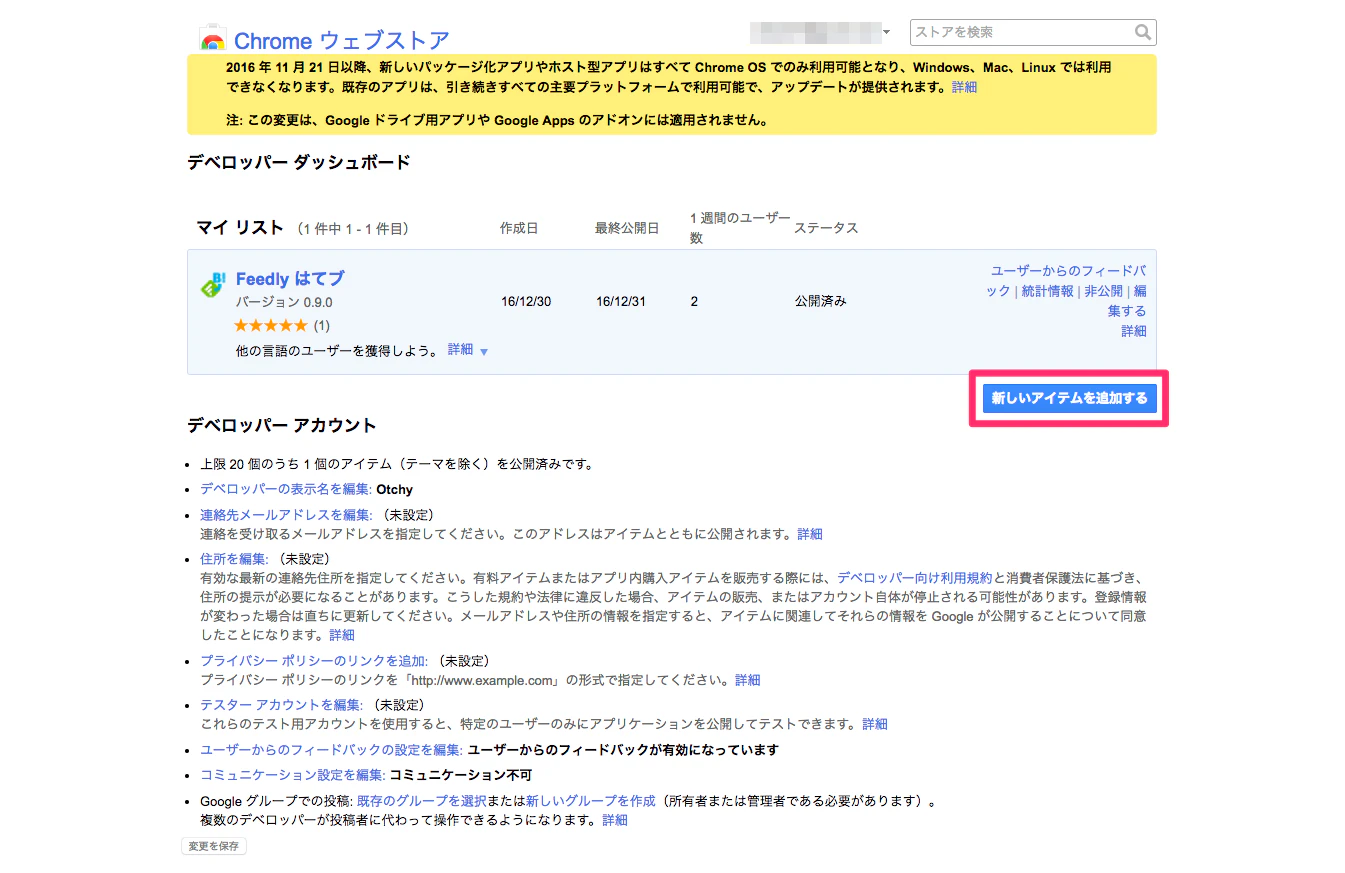Click 詳細 link after tester account description

pyautogui.click(x=874, y=724)
